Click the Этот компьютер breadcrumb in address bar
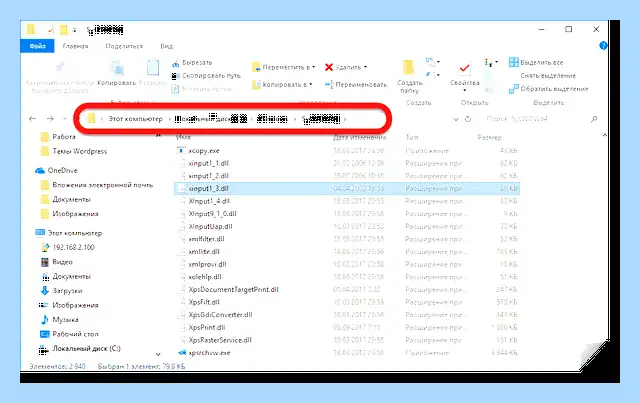 pos(136,119)
